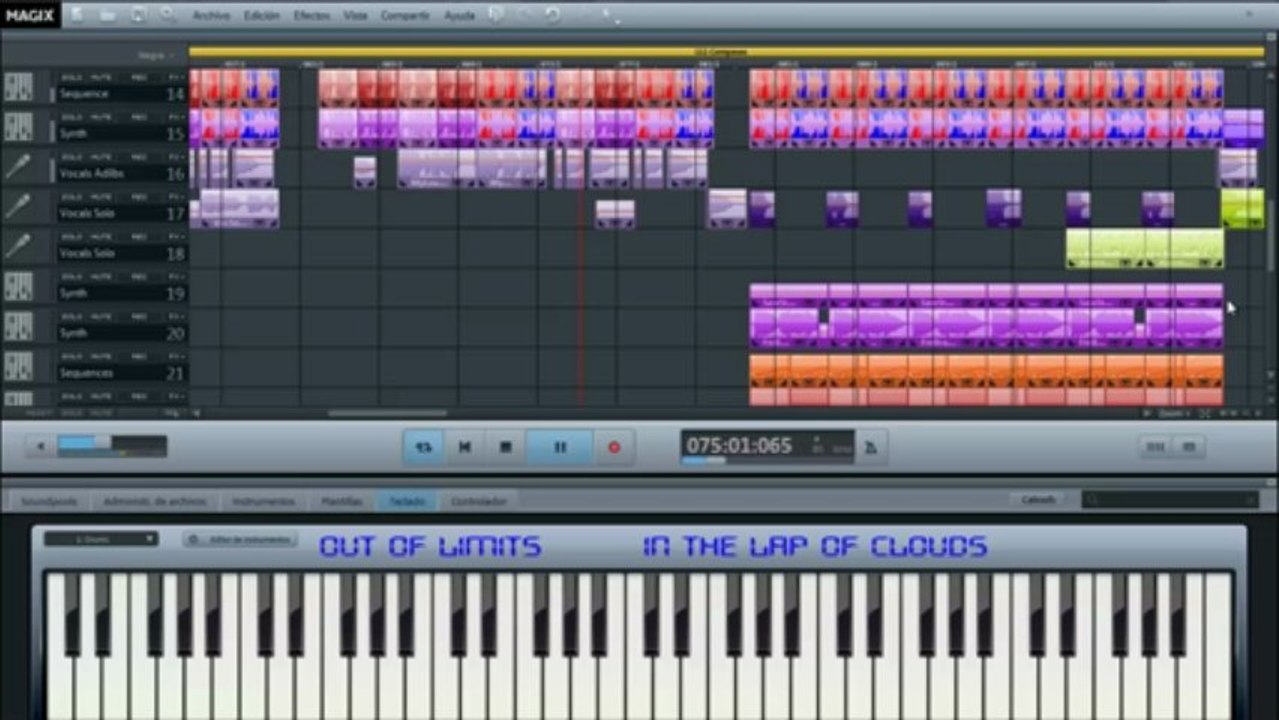Jump to project start in transport
The width and height of the screenshot is (1279, 720).
464,447
